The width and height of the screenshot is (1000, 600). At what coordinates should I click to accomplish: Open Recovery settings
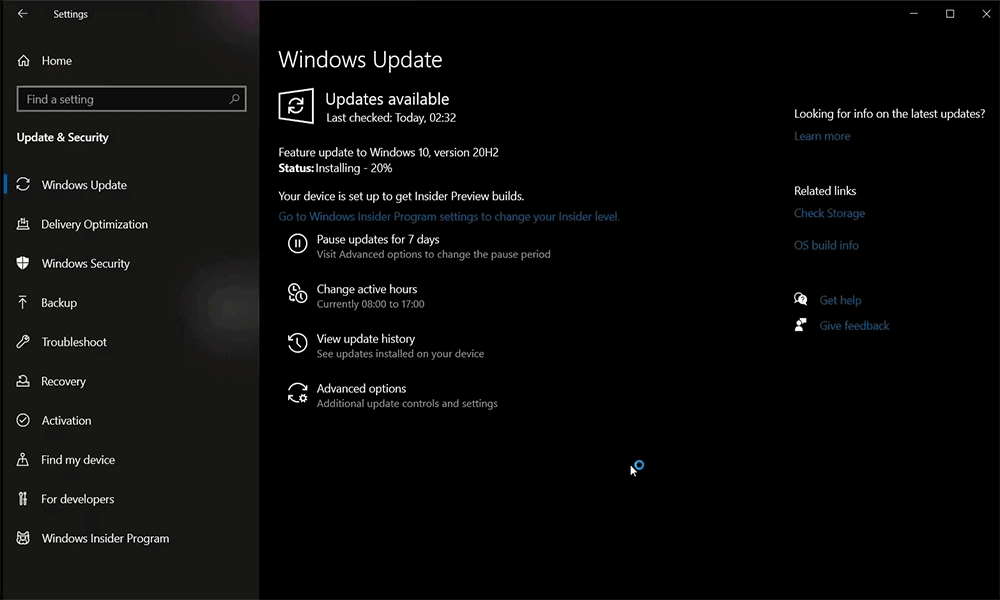tap(63, 381)
